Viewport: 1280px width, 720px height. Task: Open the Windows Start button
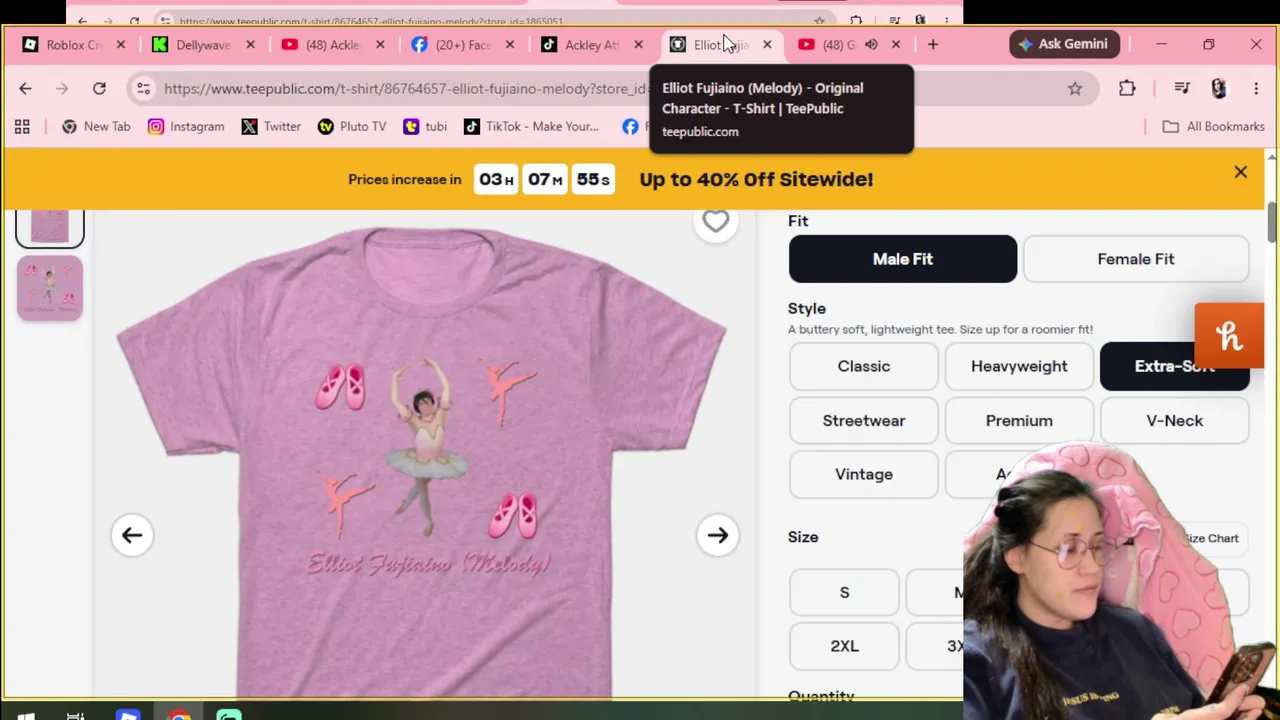coord(27,714)
